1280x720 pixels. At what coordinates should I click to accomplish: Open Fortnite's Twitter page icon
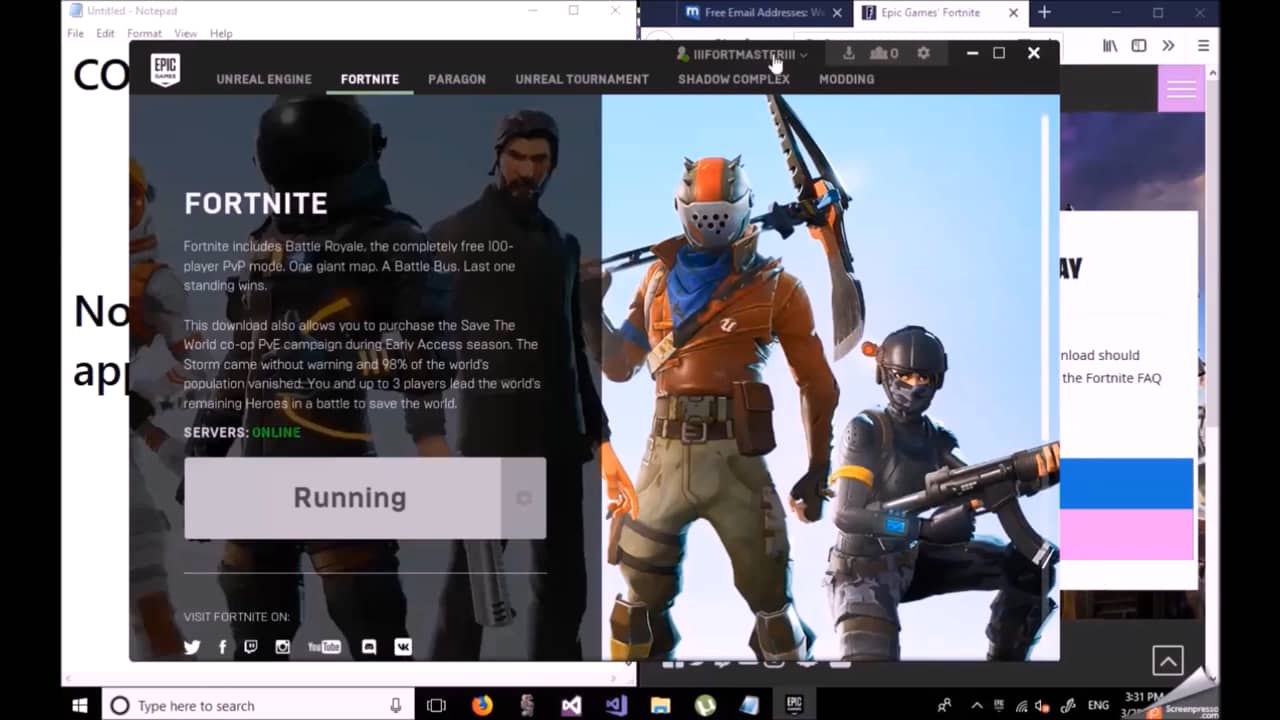pos(192,647)
